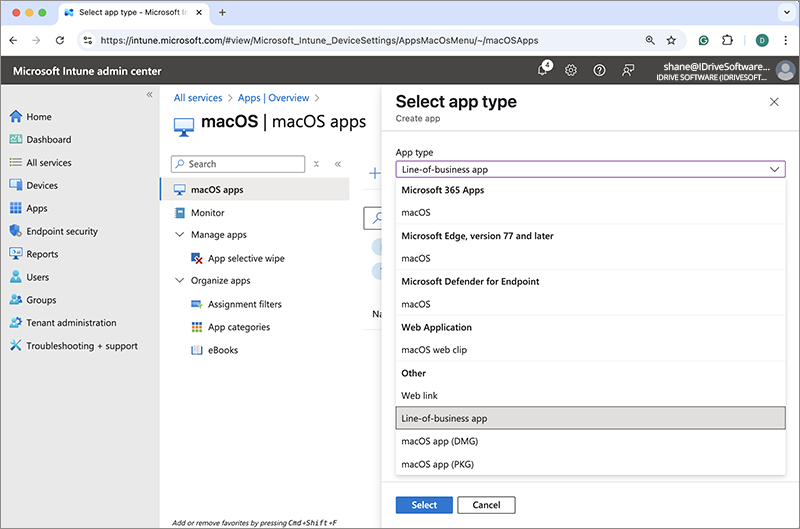The image size is (800, 529).
Task: Click the help question mark icon
Action: [599, 70]
